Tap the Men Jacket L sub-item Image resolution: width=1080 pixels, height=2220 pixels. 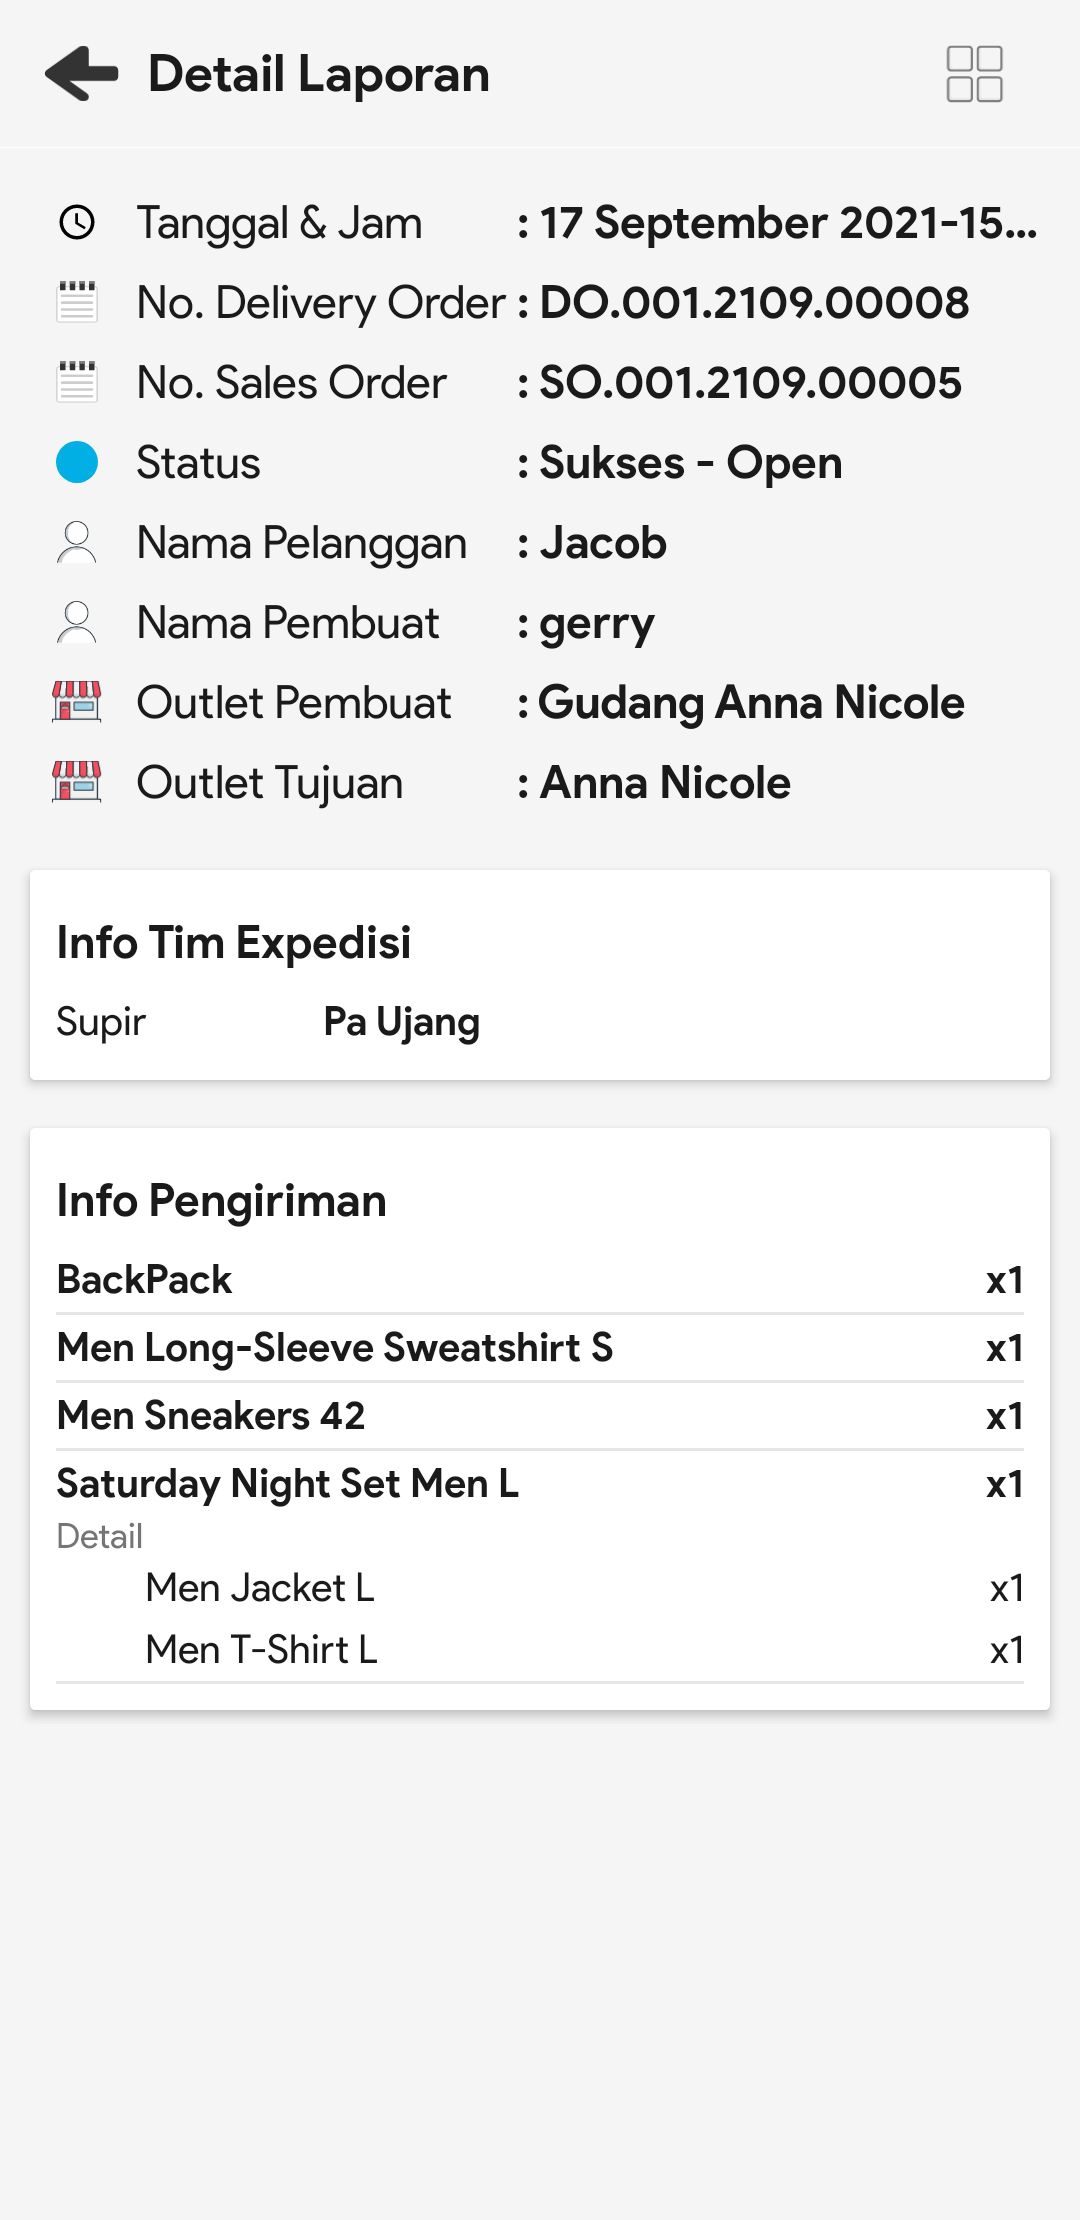coord(260,1588)
